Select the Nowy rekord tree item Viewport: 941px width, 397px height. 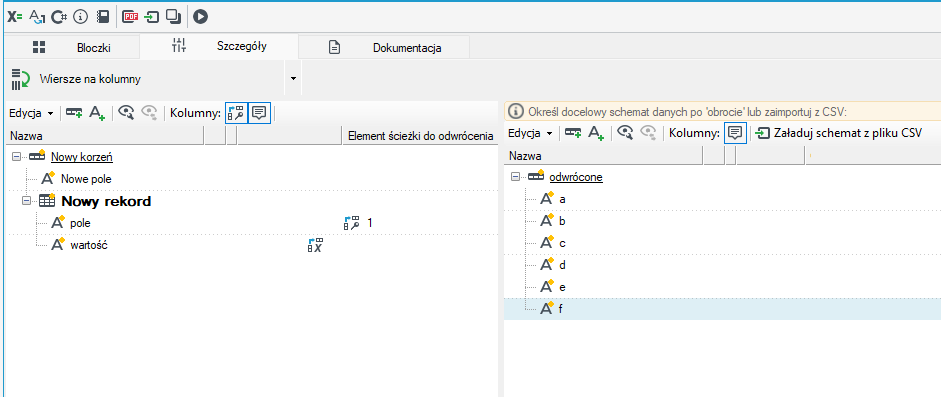pos(106,201)
